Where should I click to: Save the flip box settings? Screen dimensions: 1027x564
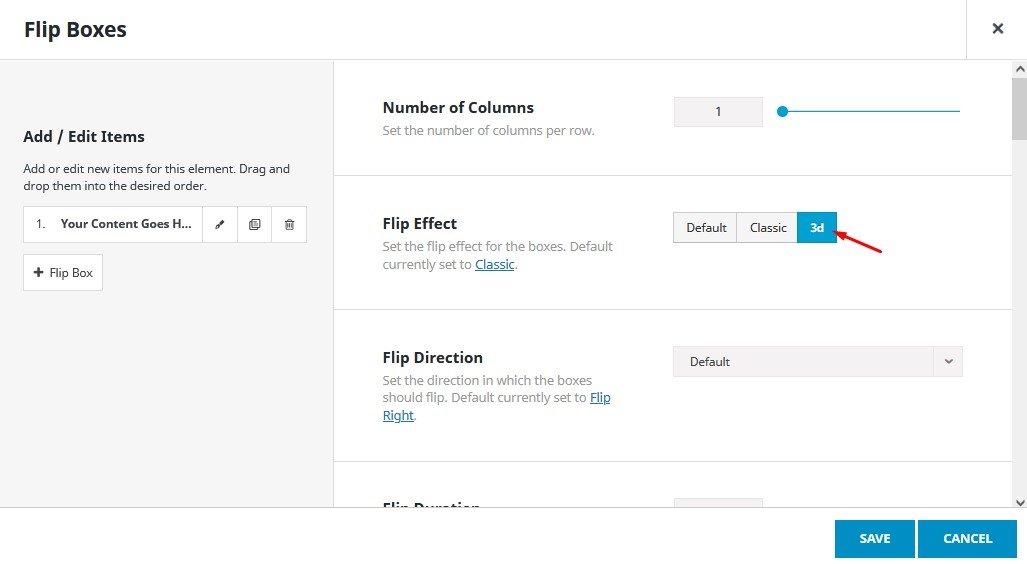(875, 539)
